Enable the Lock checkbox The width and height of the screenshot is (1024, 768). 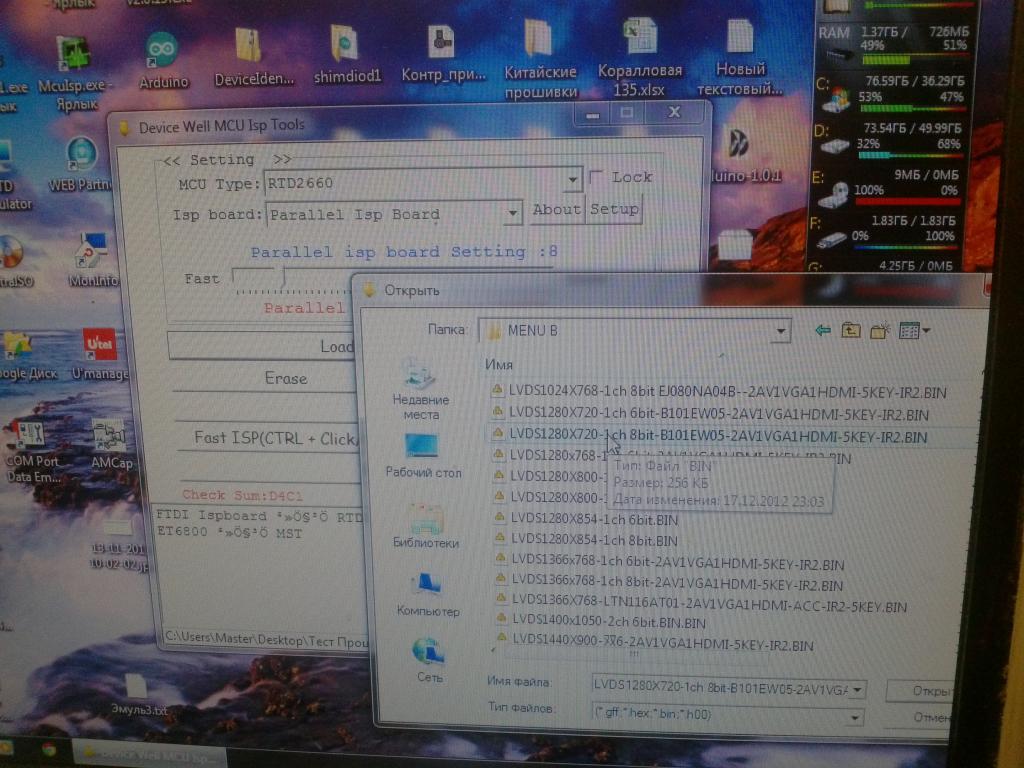click(597, 177)
